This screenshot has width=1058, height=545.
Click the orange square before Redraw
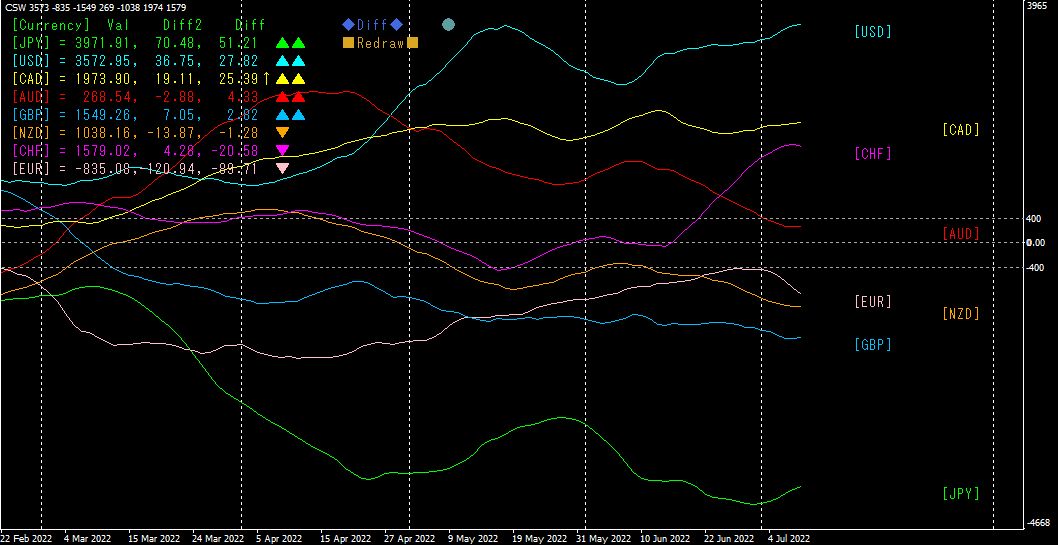349,43
